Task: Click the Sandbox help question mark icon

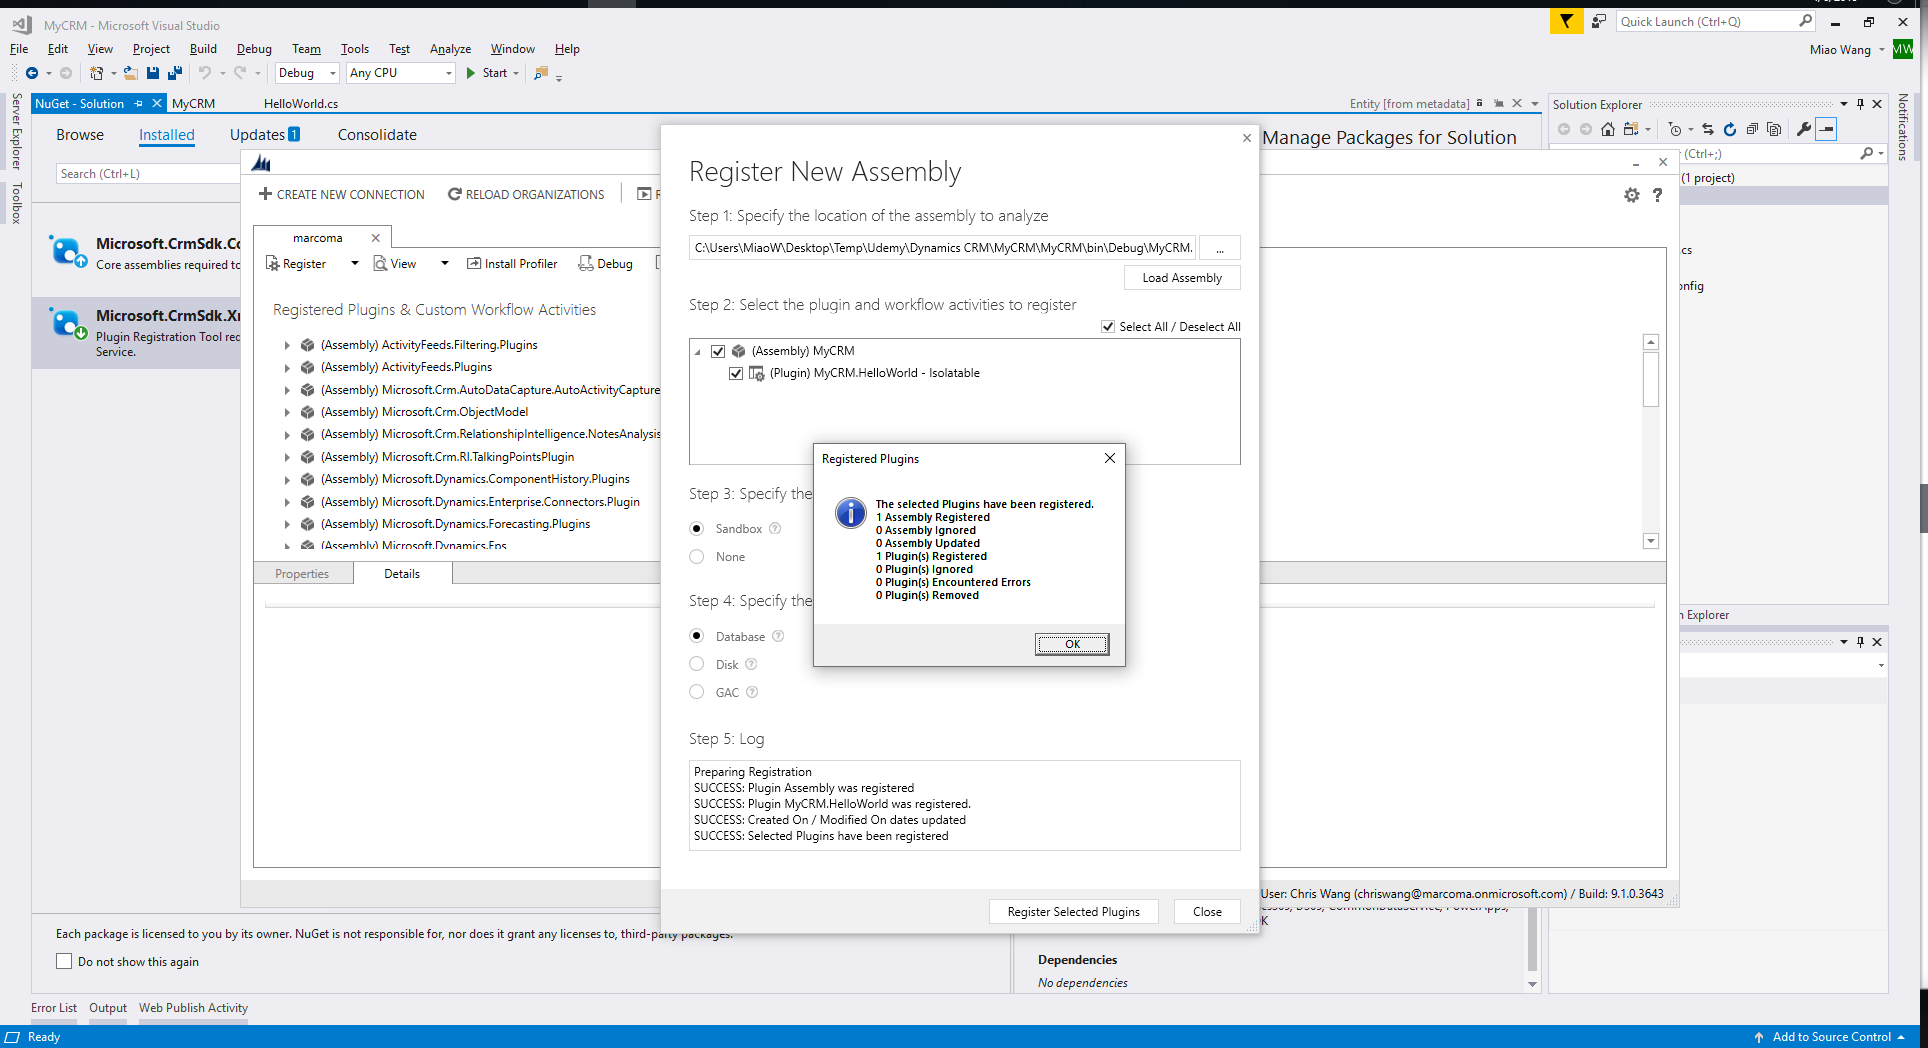Action: point(775,528)
